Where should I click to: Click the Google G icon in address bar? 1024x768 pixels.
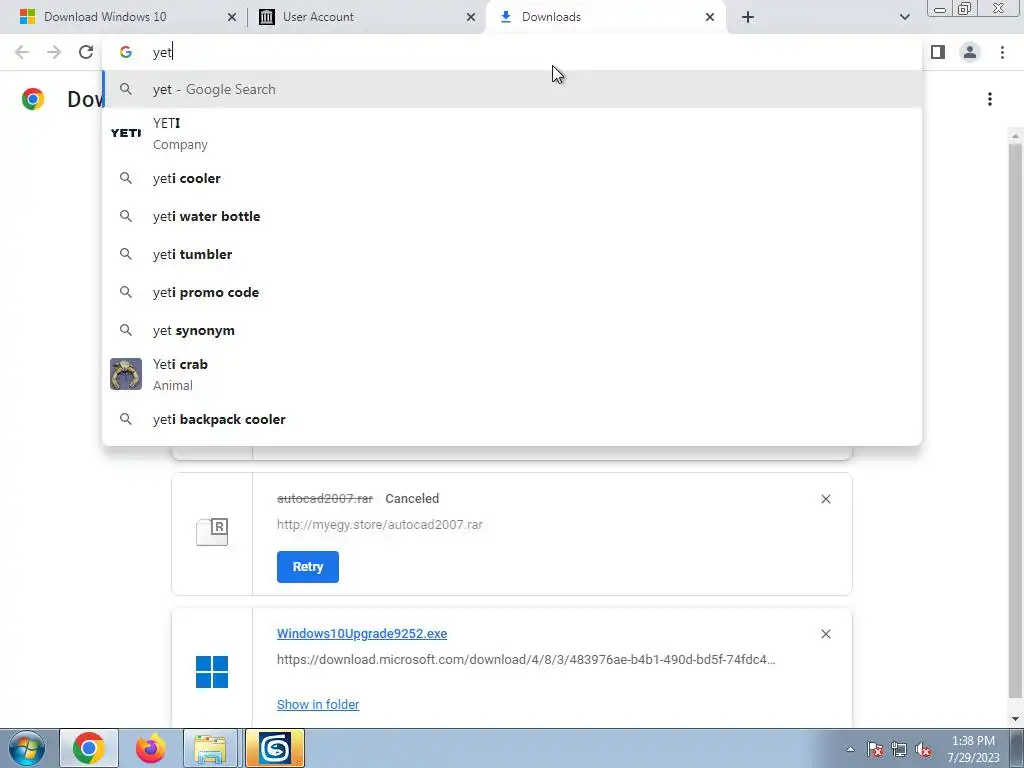coord(126,52)
